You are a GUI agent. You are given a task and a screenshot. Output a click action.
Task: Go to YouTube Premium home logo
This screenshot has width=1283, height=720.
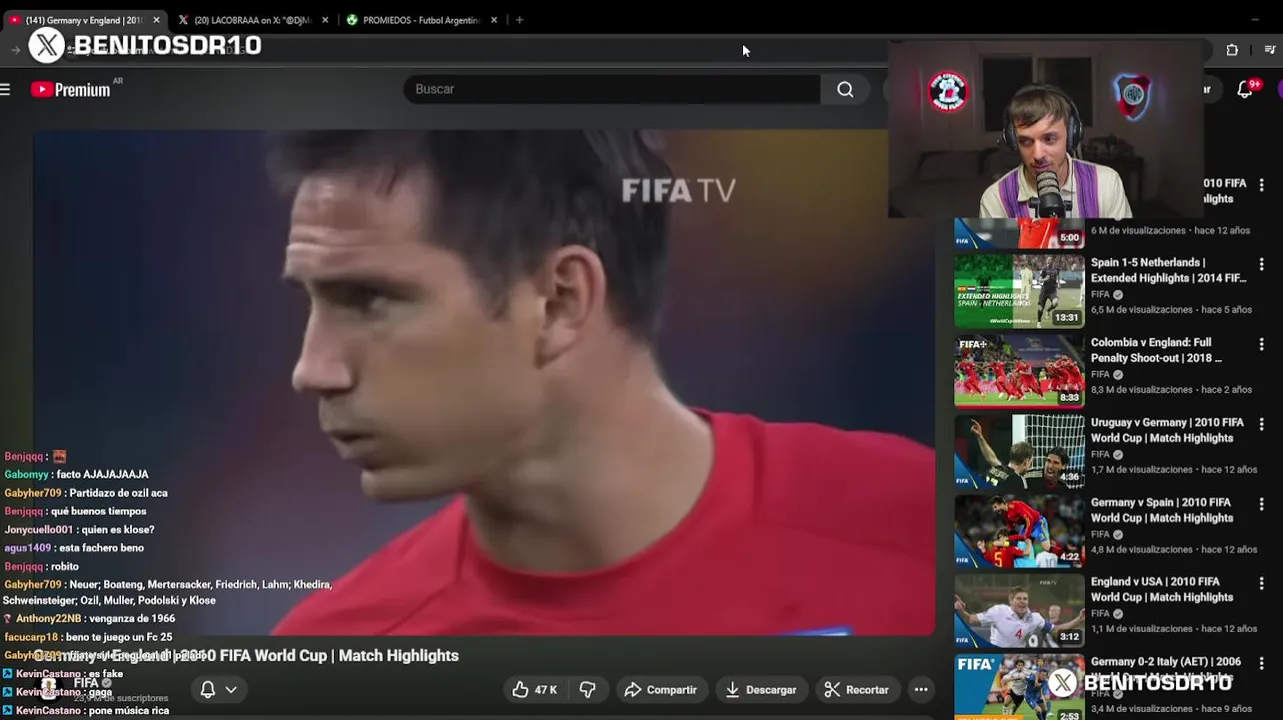(70, 90)
